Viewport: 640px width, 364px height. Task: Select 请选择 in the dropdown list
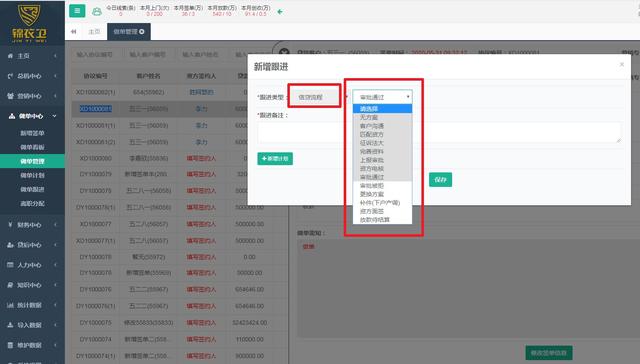coord(382,109)
